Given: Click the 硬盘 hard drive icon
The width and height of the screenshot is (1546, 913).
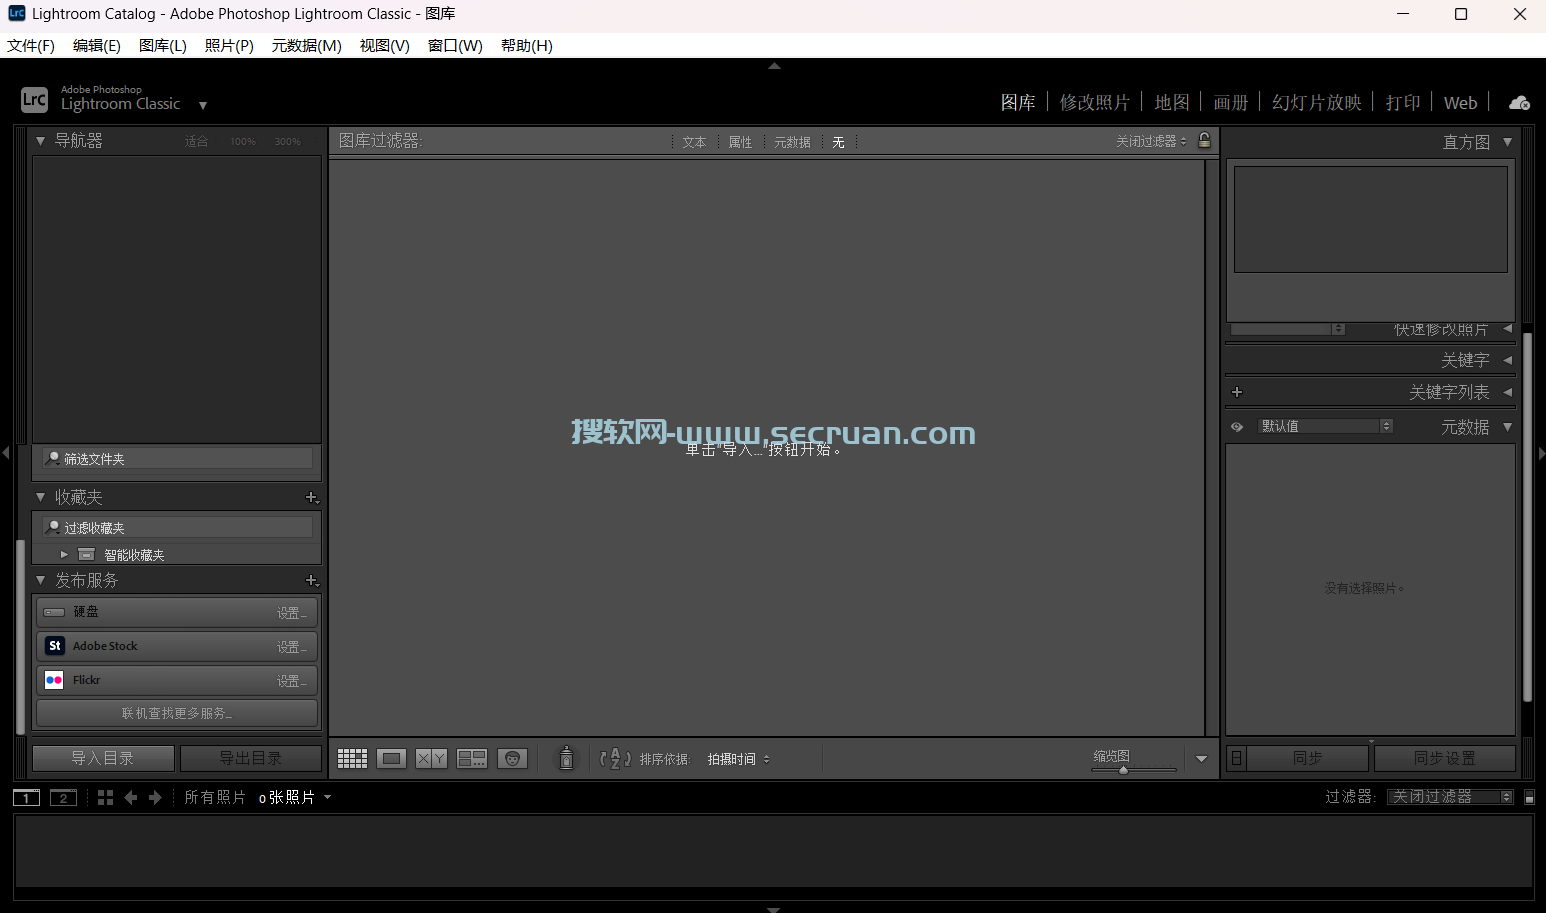Looking at the screenshot, I should coord(54,612).
